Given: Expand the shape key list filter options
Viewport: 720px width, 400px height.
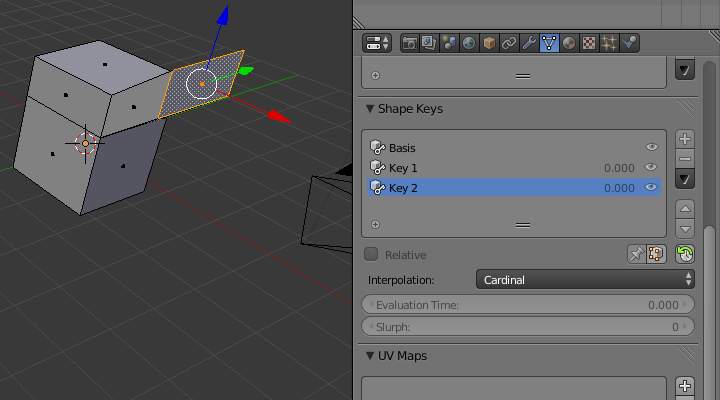Looking at the screenshot, I should [375, 225].
